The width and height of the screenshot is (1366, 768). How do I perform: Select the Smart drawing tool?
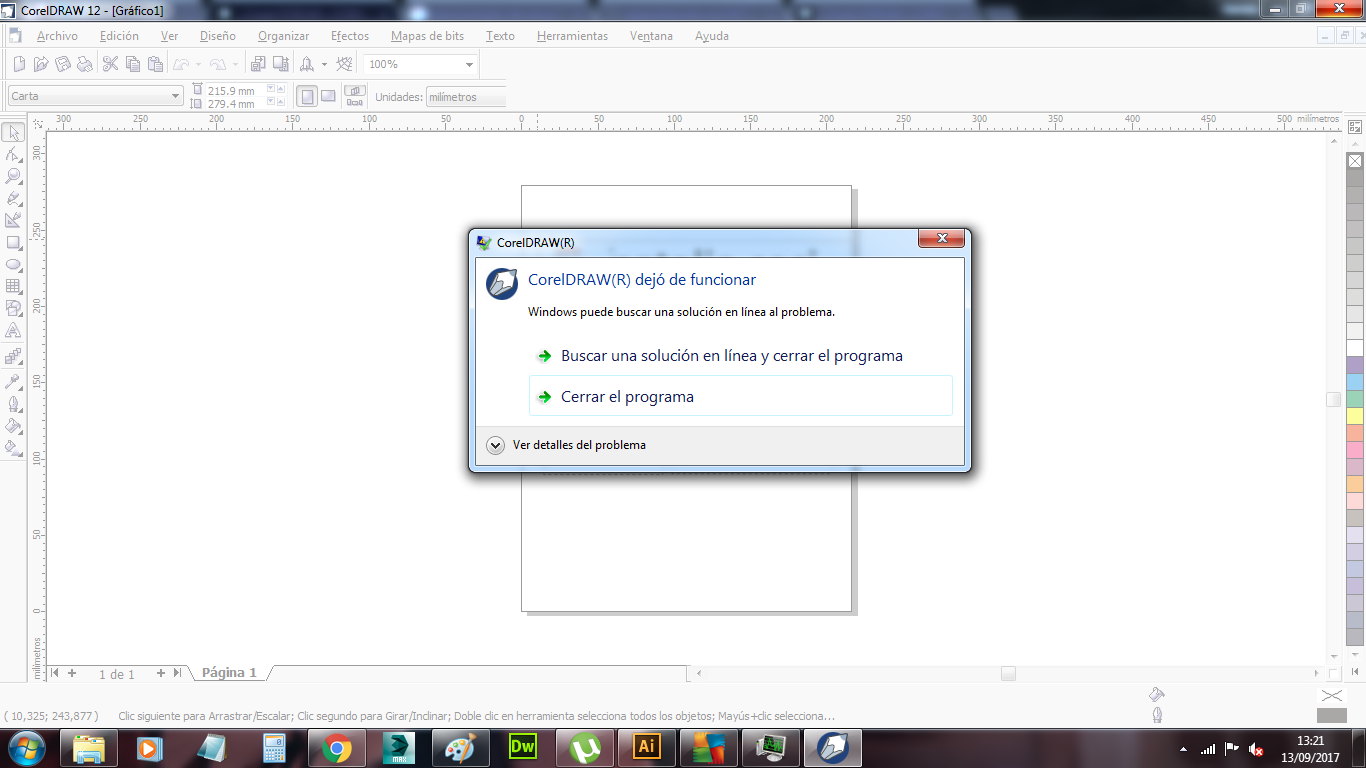(x=13, y=220)
